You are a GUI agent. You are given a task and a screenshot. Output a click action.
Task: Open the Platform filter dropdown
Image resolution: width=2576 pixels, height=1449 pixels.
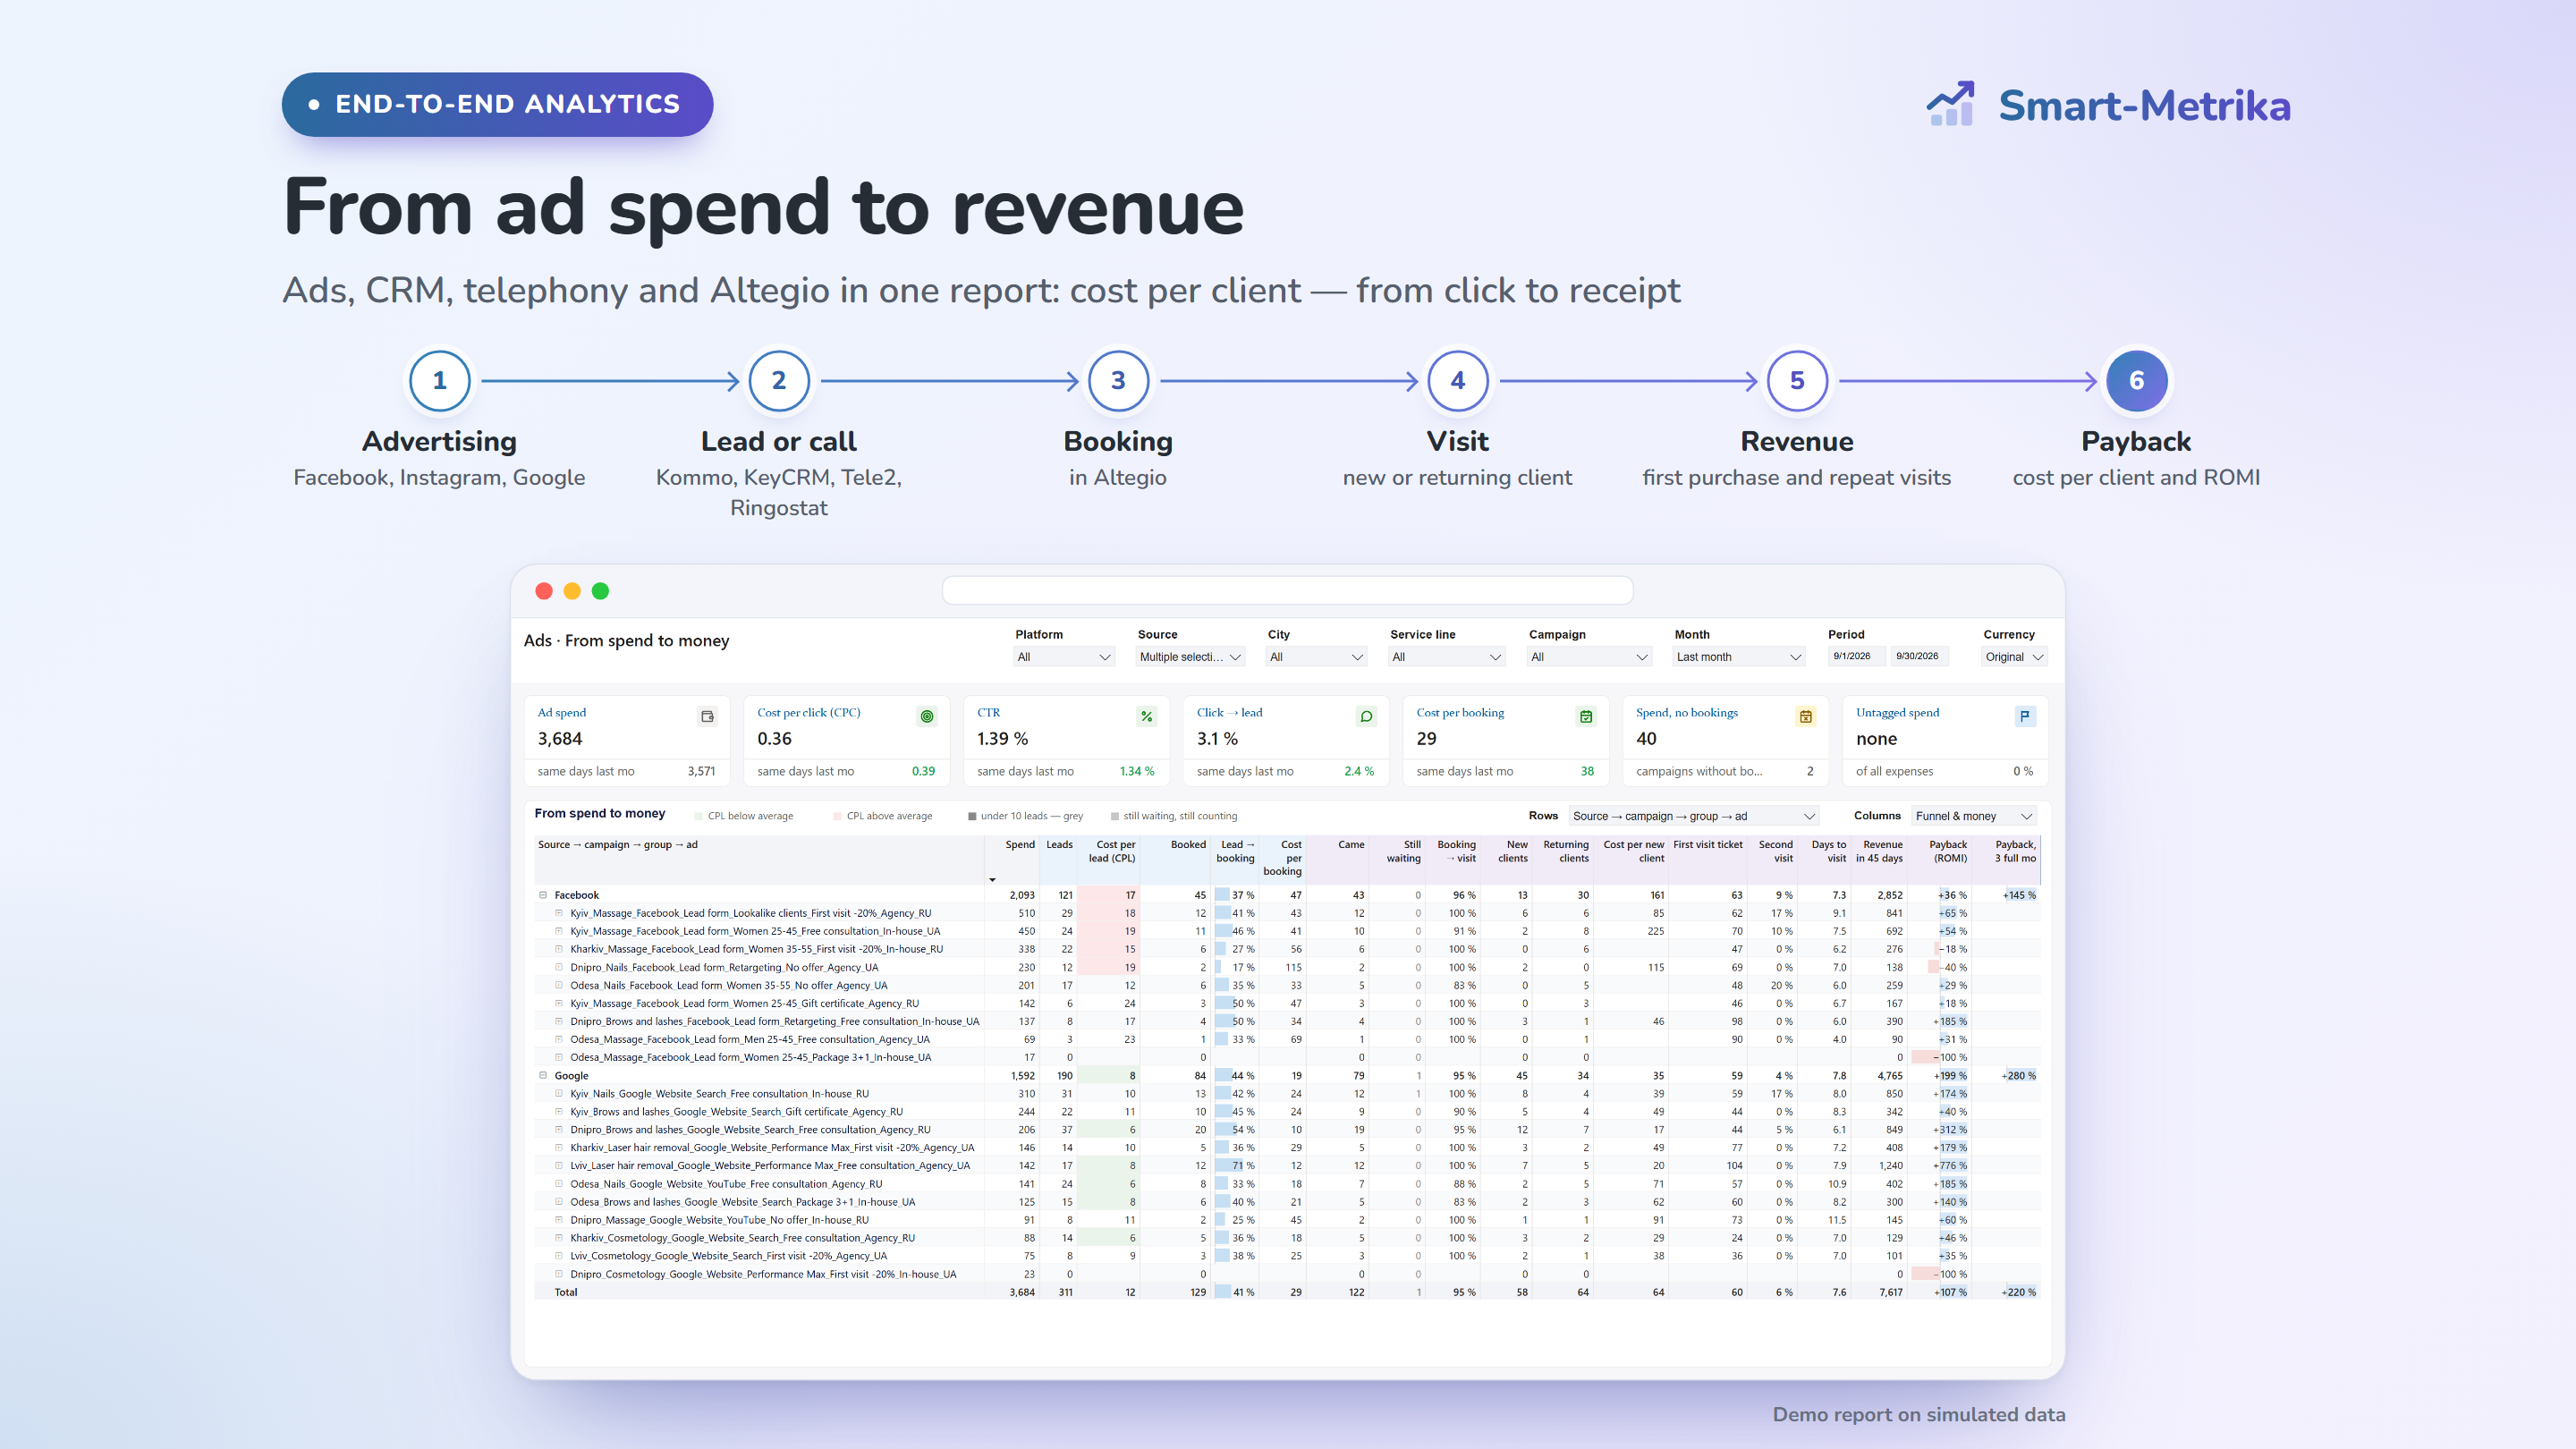coord(1064,657)
